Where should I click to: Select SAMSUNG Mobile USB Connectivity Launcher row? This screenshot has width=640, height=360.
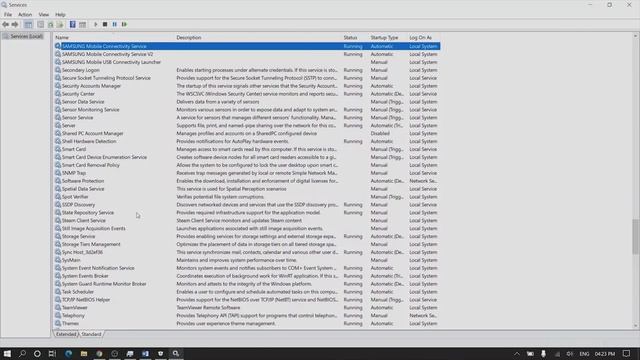tap(247, 62)
